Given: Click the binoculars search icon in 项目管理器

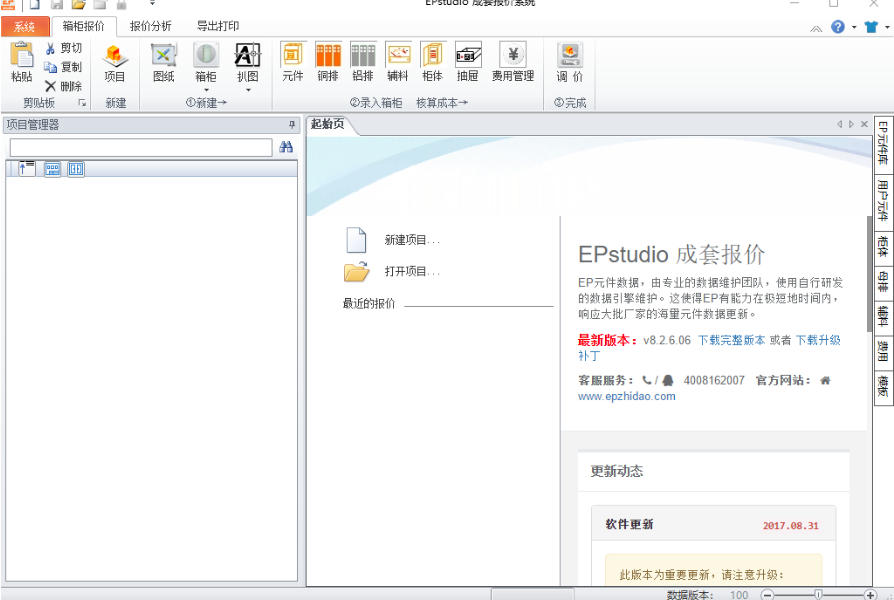Looking at the screenshot, I should (x=286, y=147).
